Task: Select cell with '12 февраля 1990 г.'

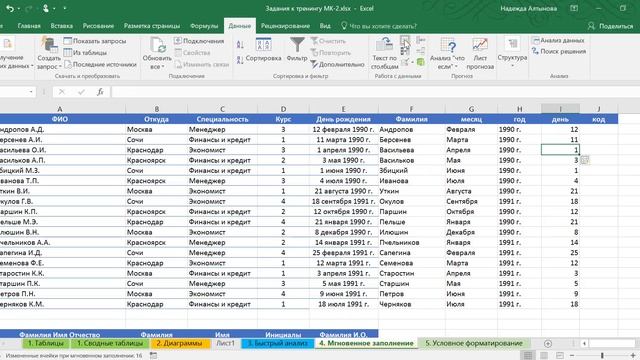Action: pyautogui.click(x=343, y=129)
